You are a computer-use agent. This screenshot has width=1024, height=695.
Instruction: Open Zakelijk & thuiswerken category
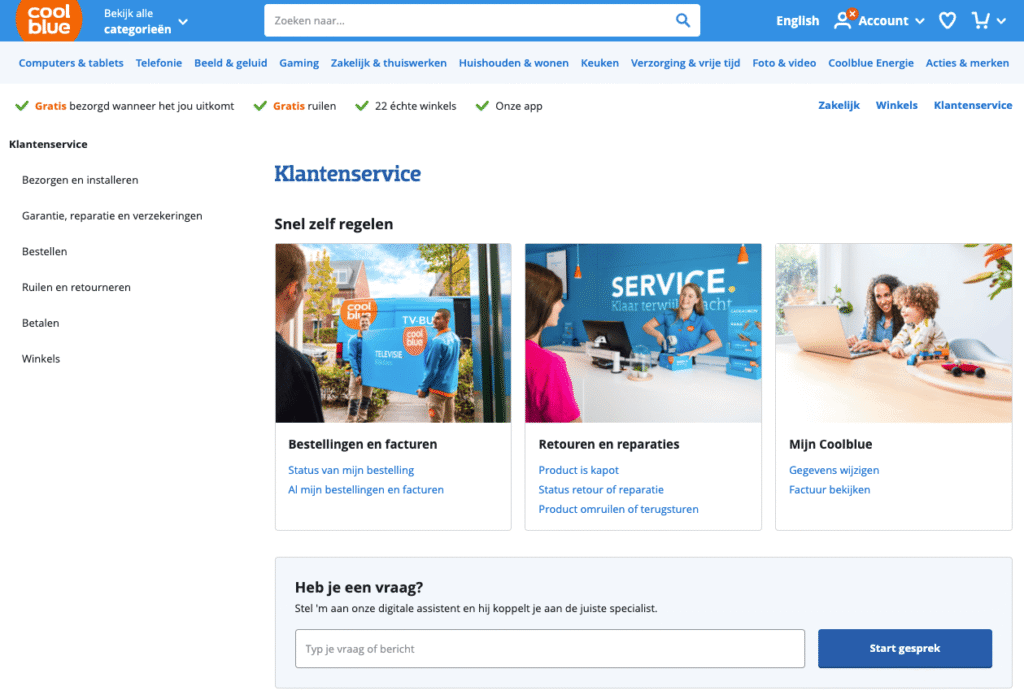click(x=389, y=63)
